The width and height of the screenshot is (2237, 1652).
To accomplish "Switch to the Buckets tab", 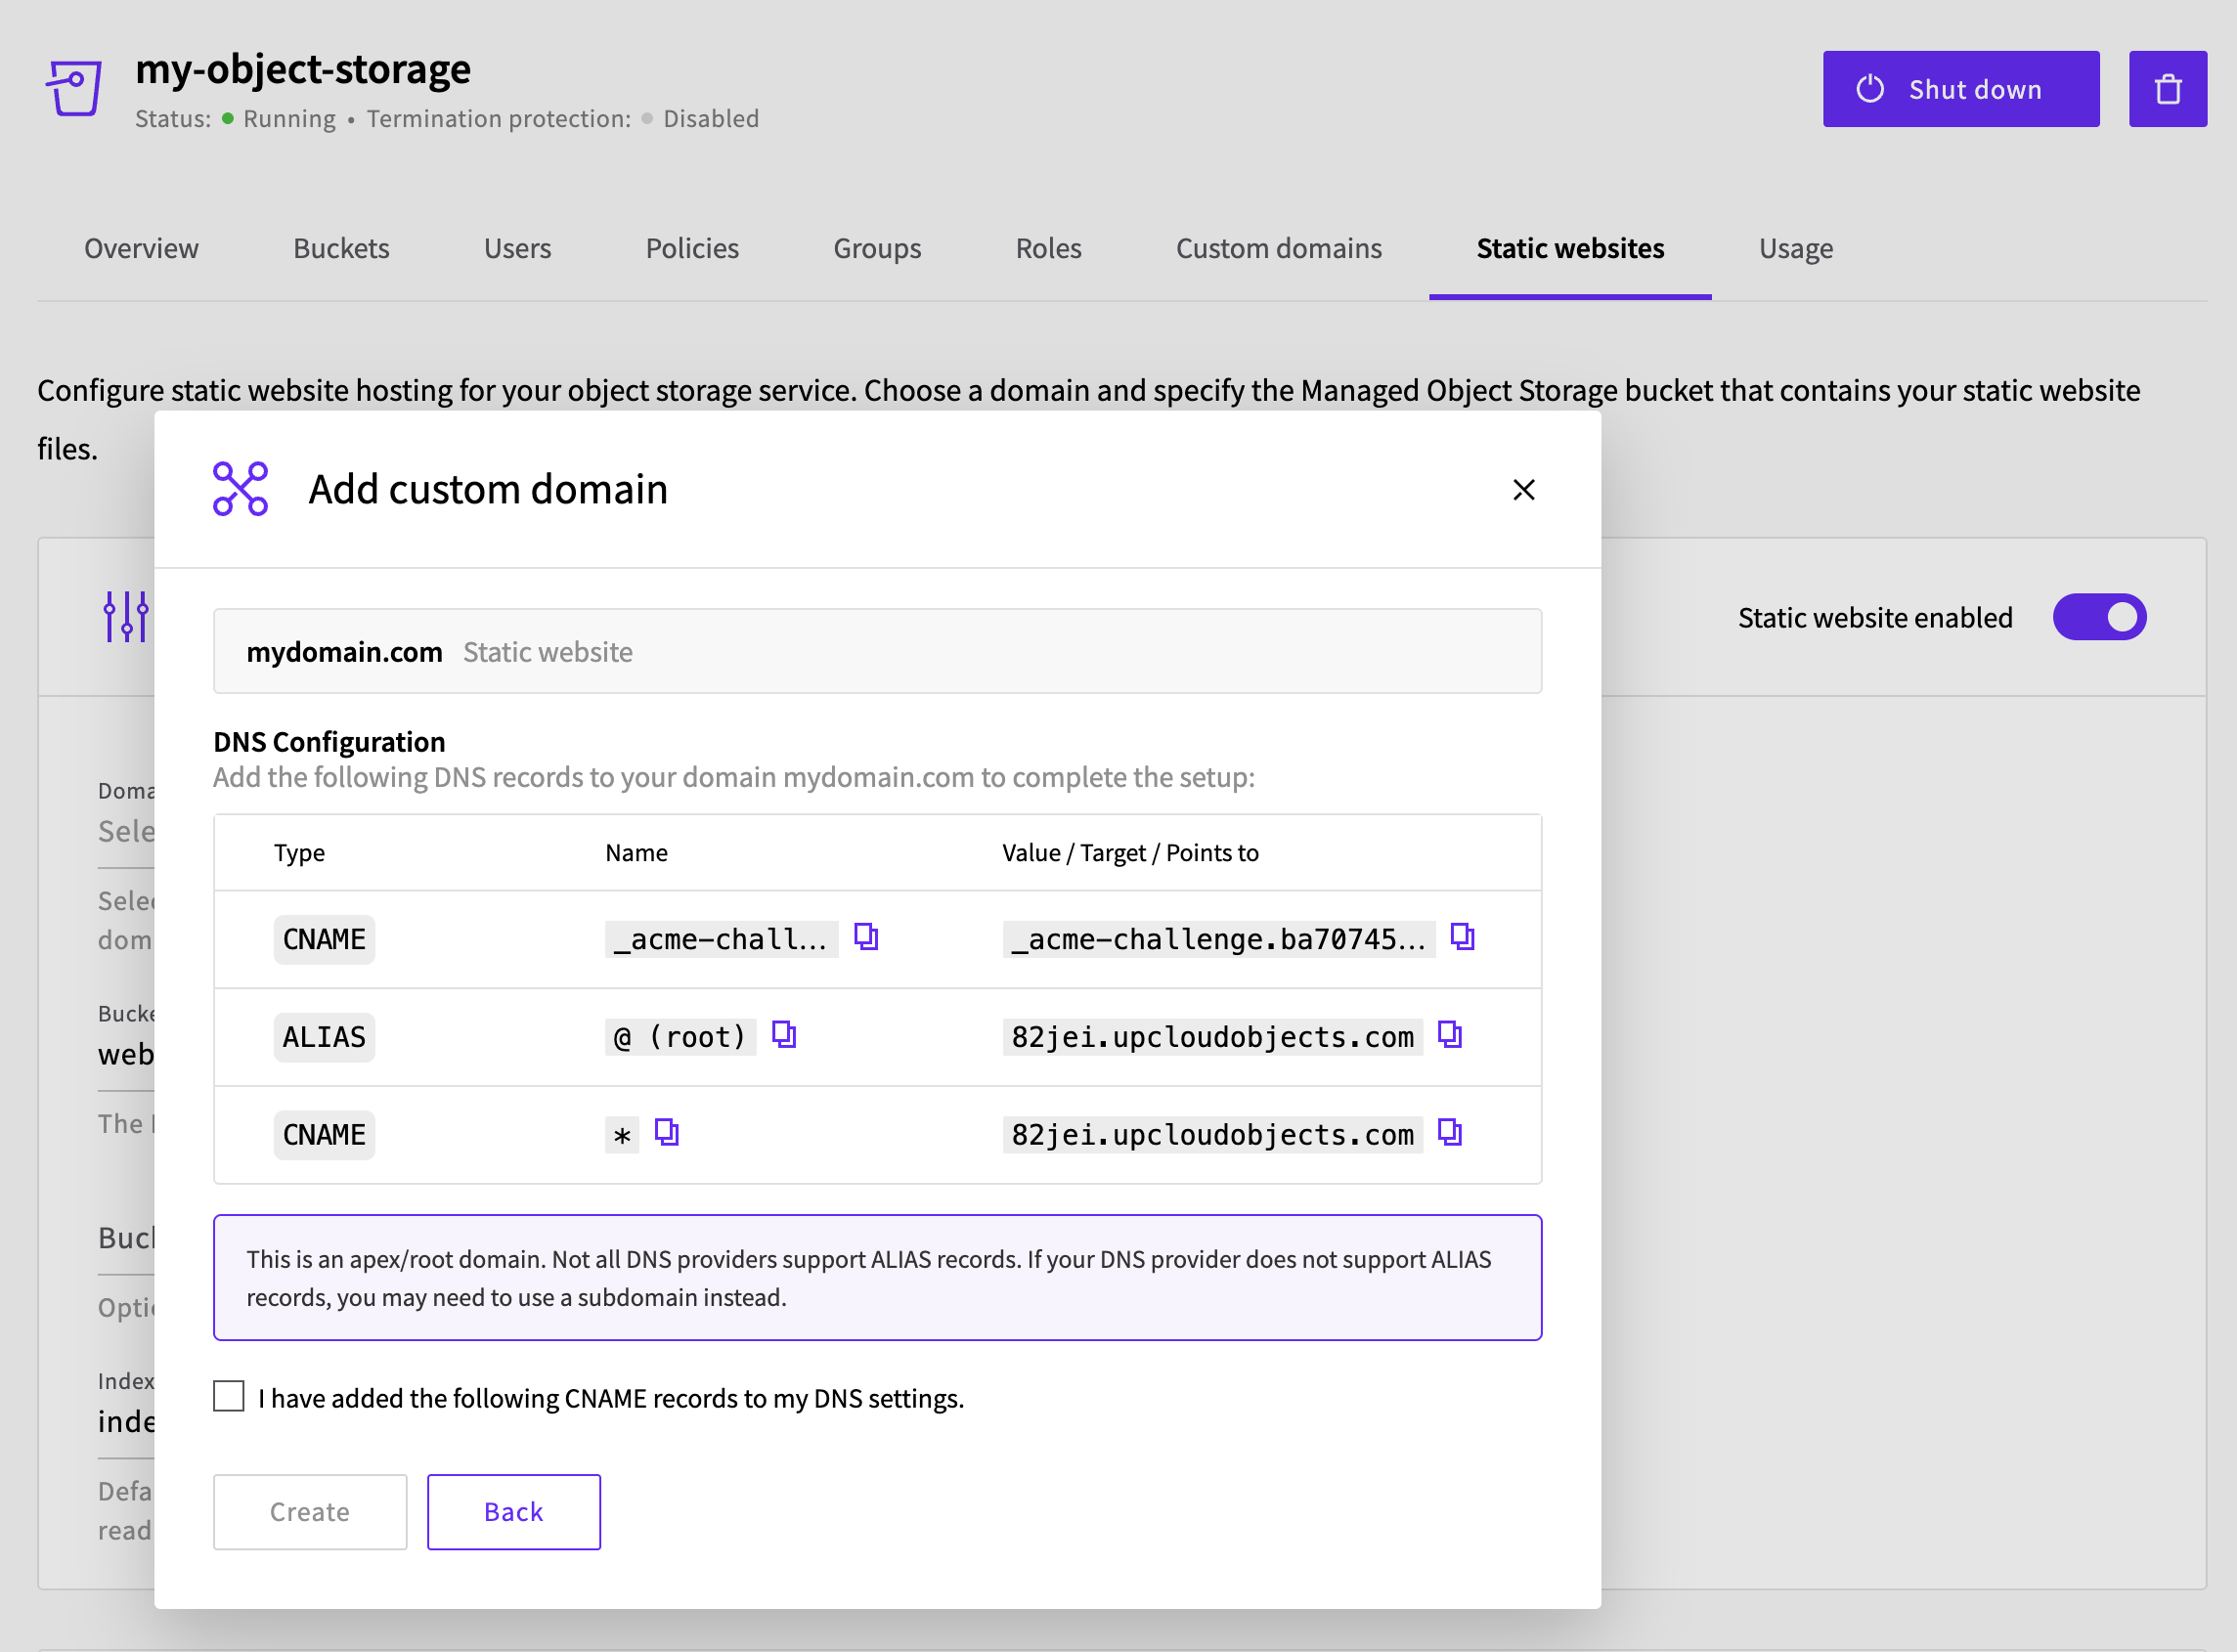I will tap(341, 248).
